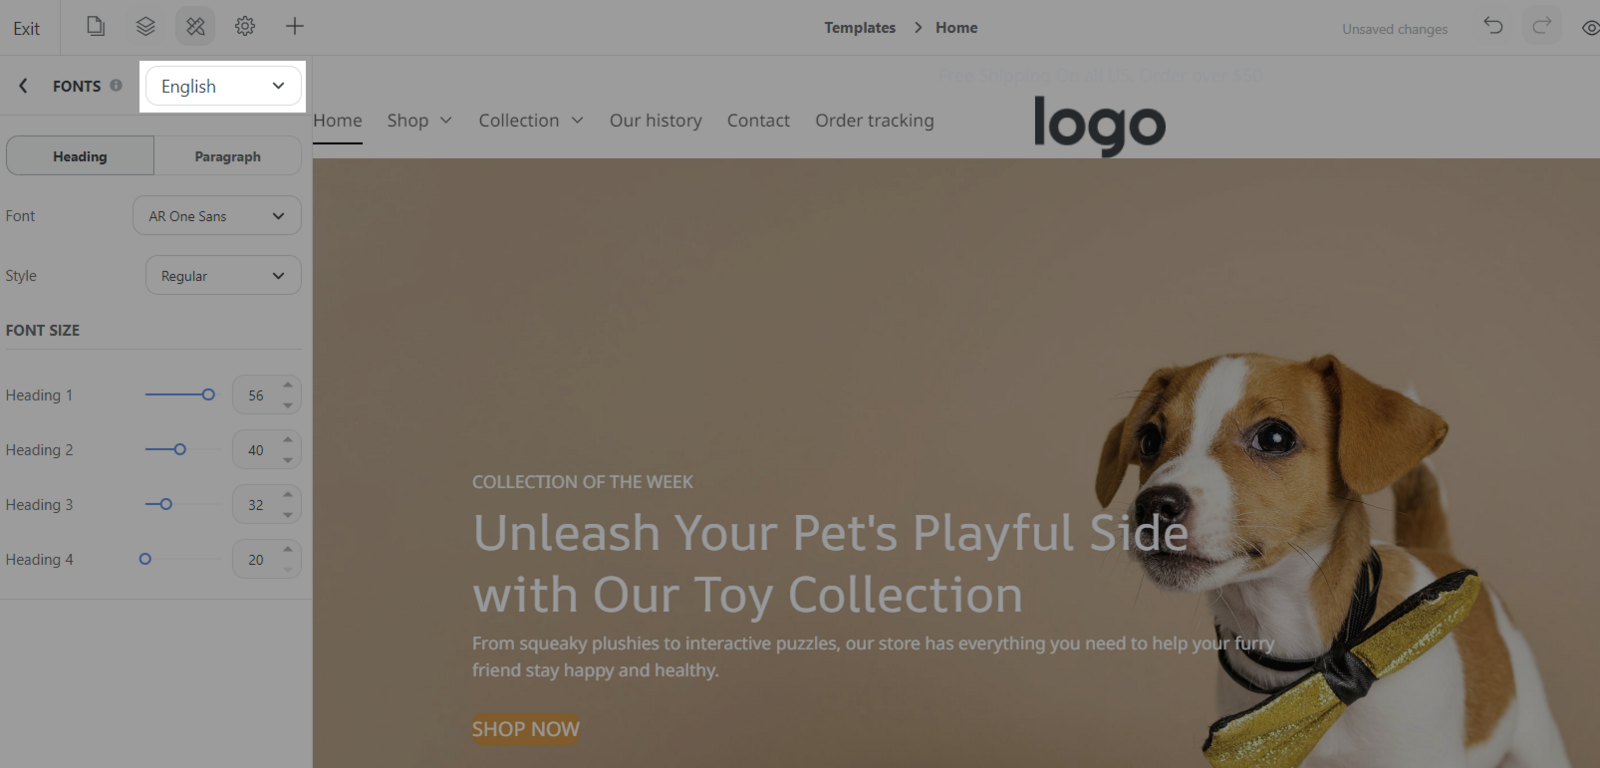Screen dimensions: 1600x768
Task: Open the Regular style dropdown
Action: click(x=223, y=276)
